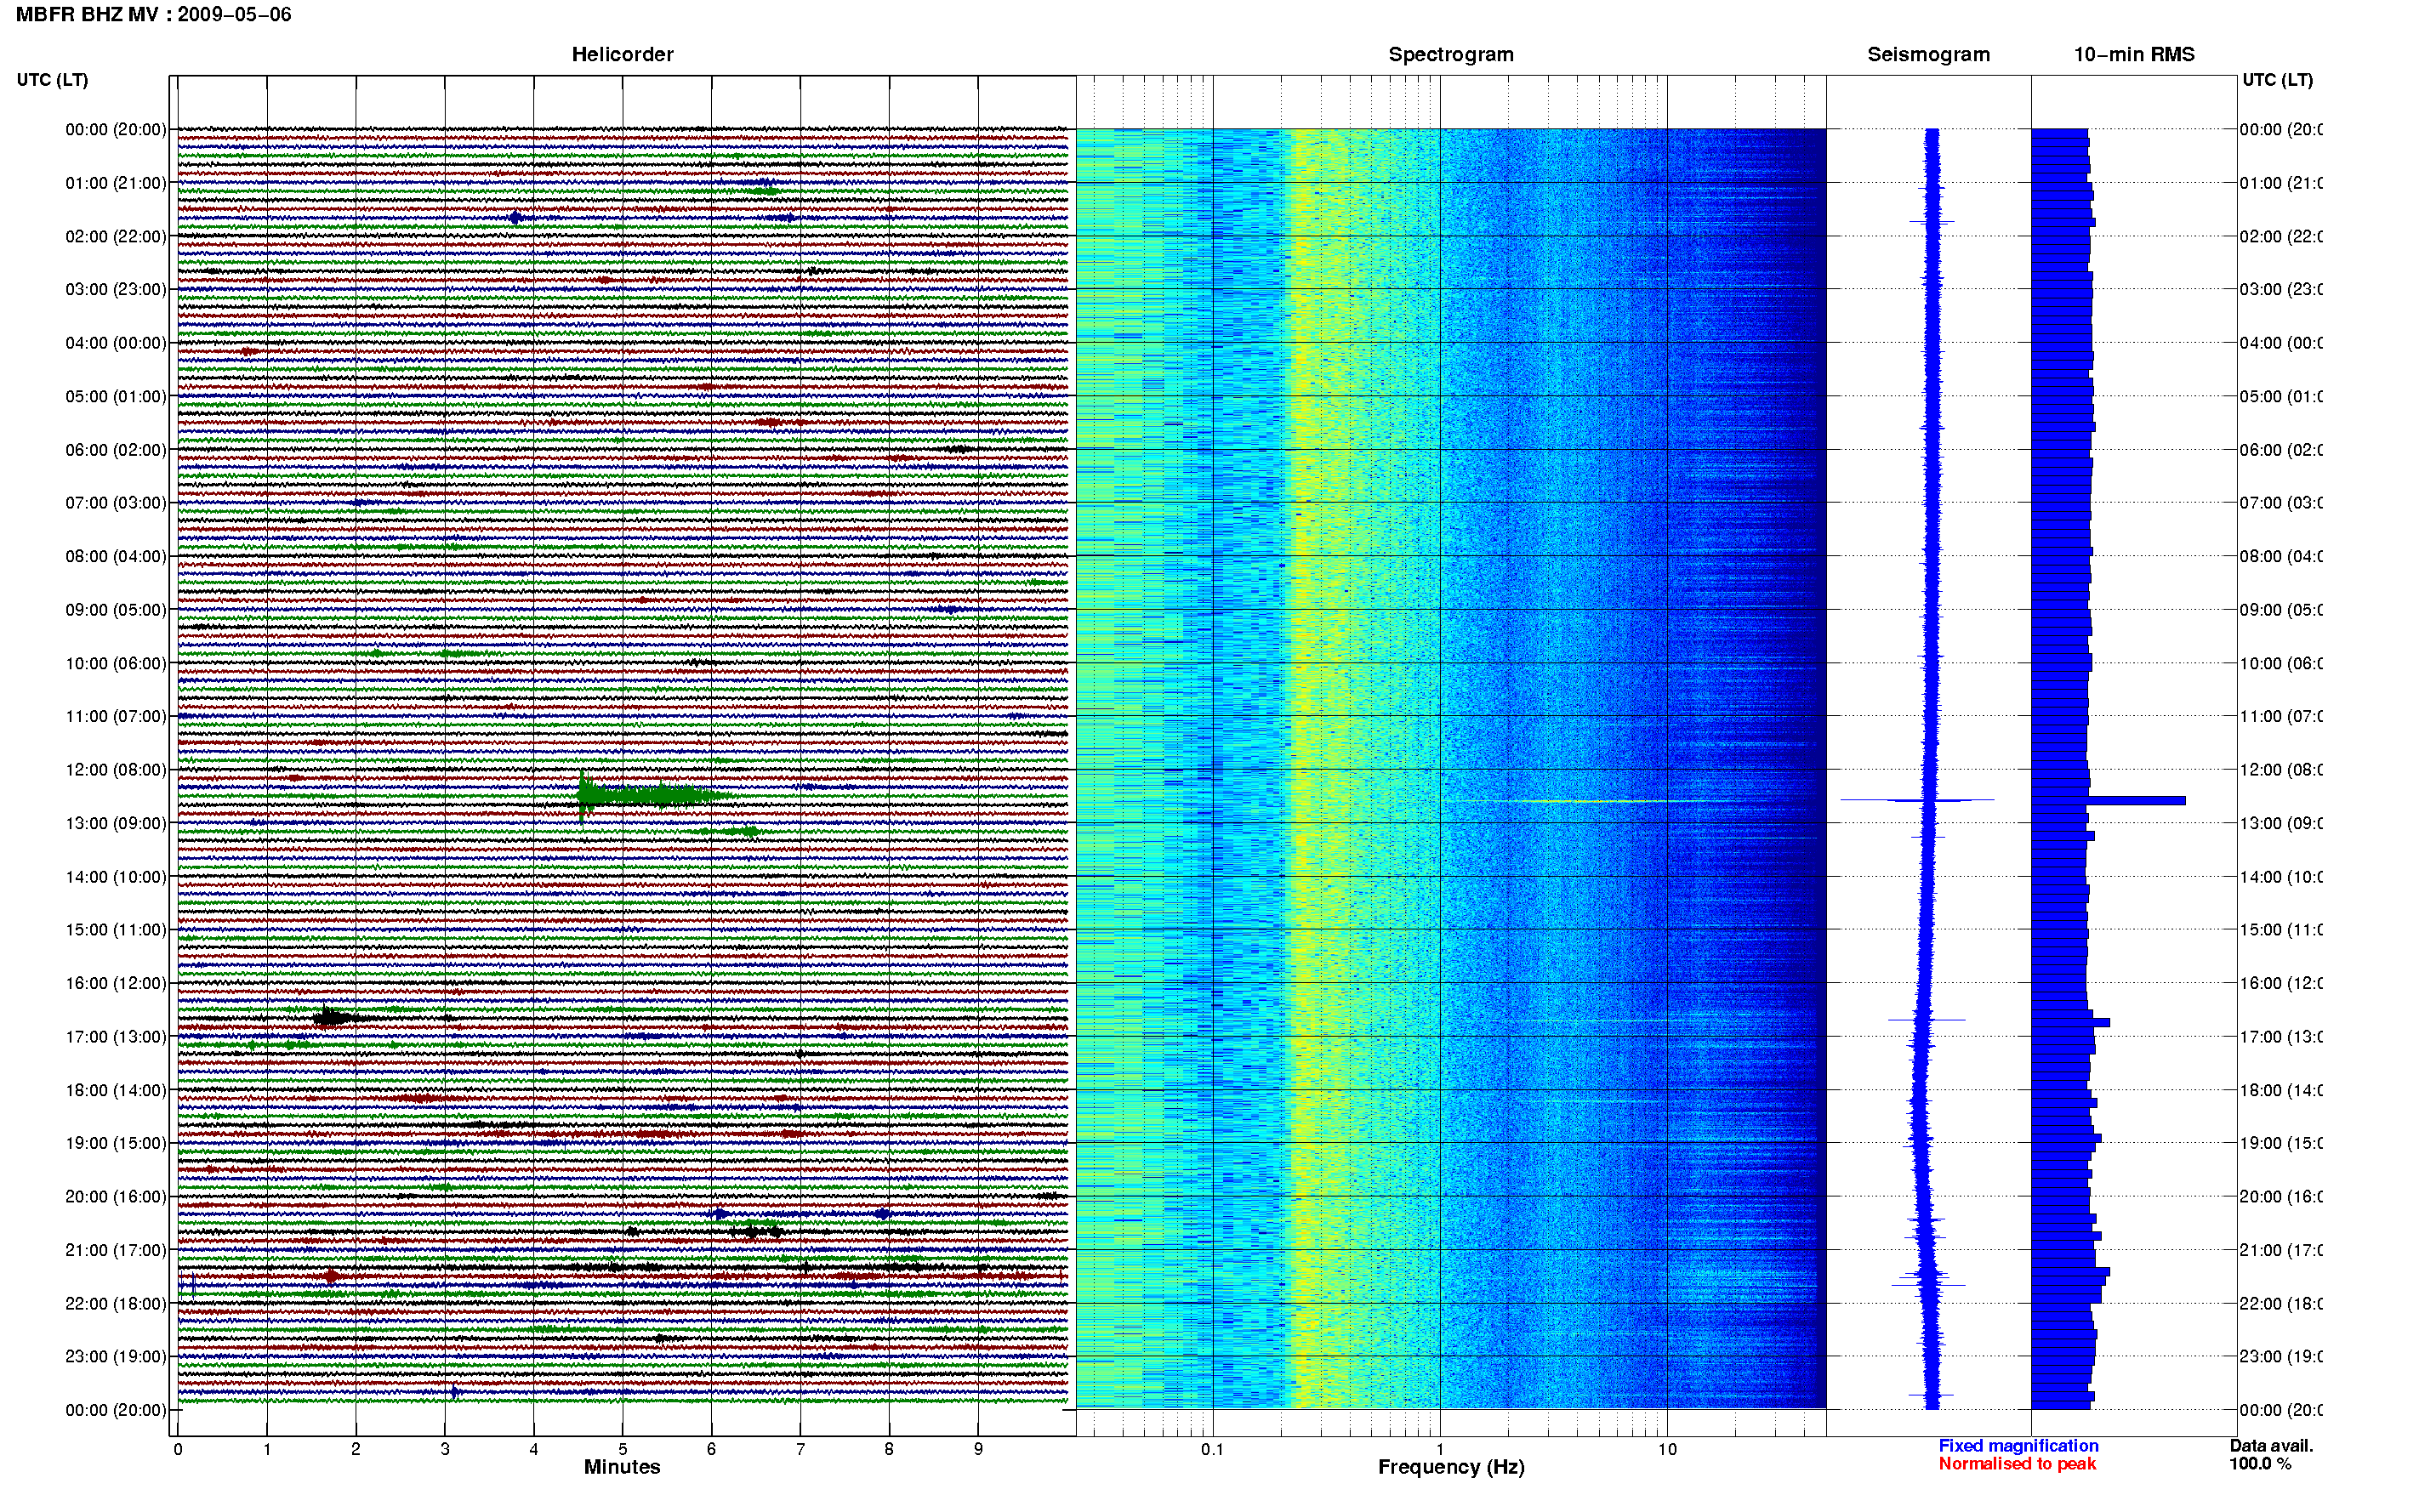Image resolution: width=2419 pixels, height=1512 pixels.
Task: Click the 'Frequency (Hz)' x-axis label
Action: pyautogui.click(x=1451, y=1467)
